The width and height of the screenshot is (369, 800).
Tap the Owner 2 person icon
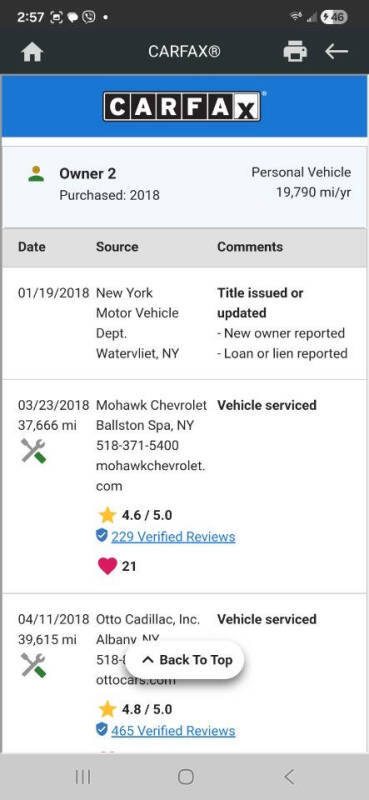(36, 174)
